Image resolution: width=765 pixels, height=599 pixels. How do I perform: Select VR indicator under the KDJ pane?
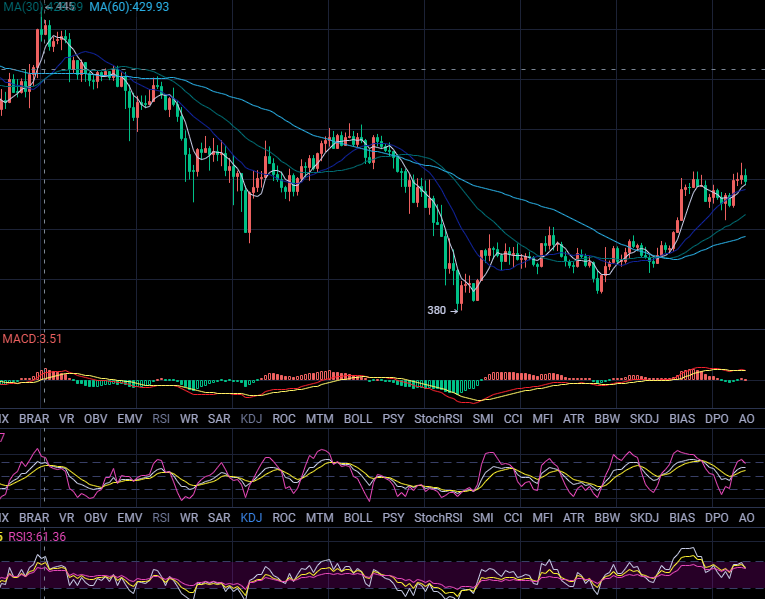click(x=66, y=518)
